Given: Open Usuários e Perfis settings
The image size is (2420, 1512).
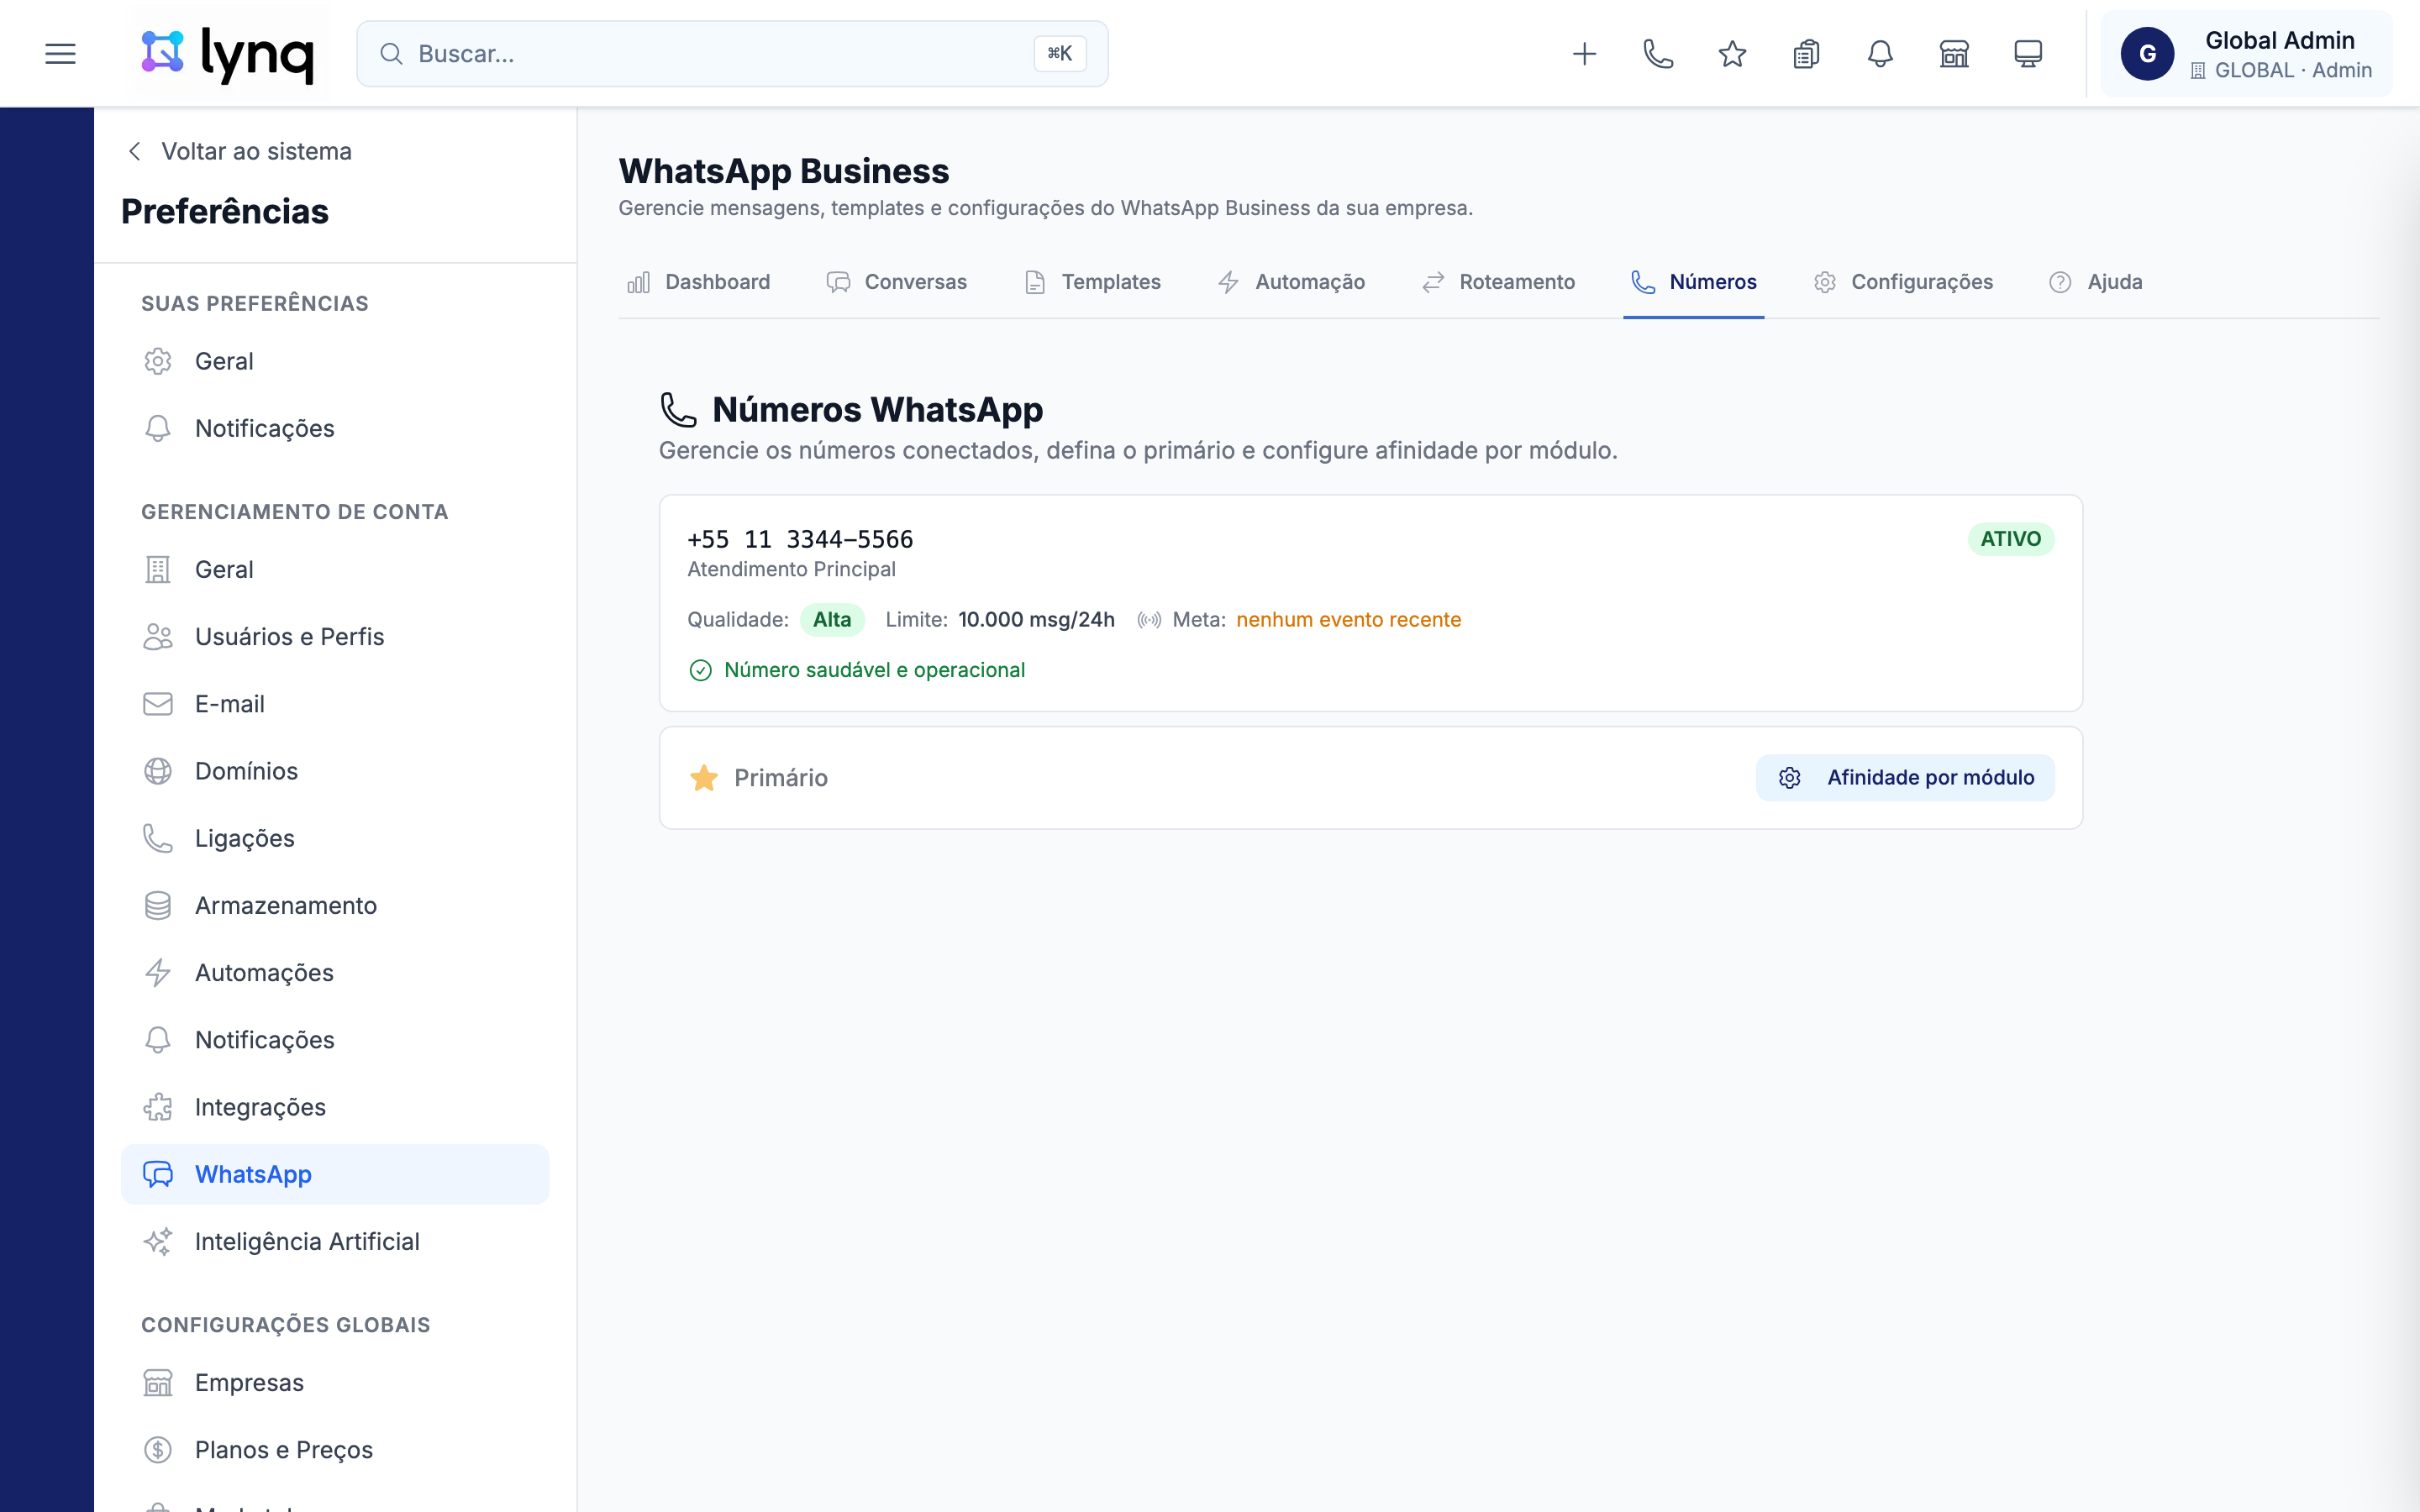Looking at the screenshot, I should point(335,637).
